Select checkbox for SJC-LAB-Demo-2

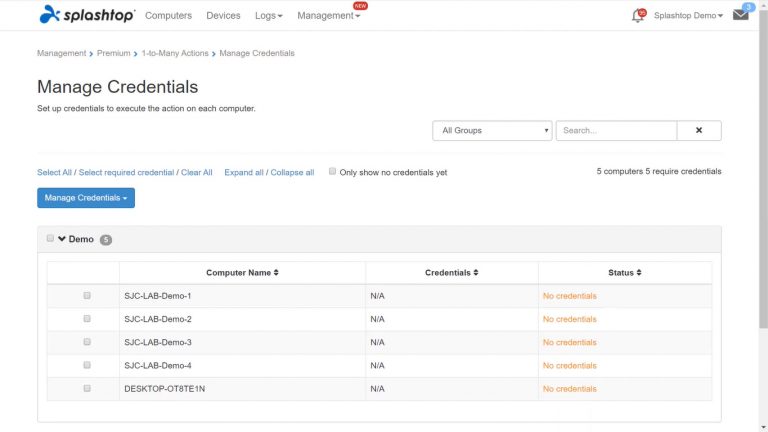pos(87,318)
